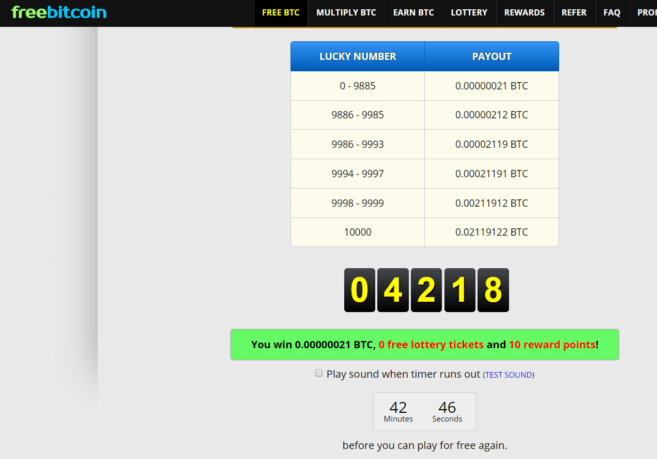Image resolution: width=657 pixels, height=459 pixels.
Task: Open the MULTIPLY BTC menu item
Action: [346, 13]
